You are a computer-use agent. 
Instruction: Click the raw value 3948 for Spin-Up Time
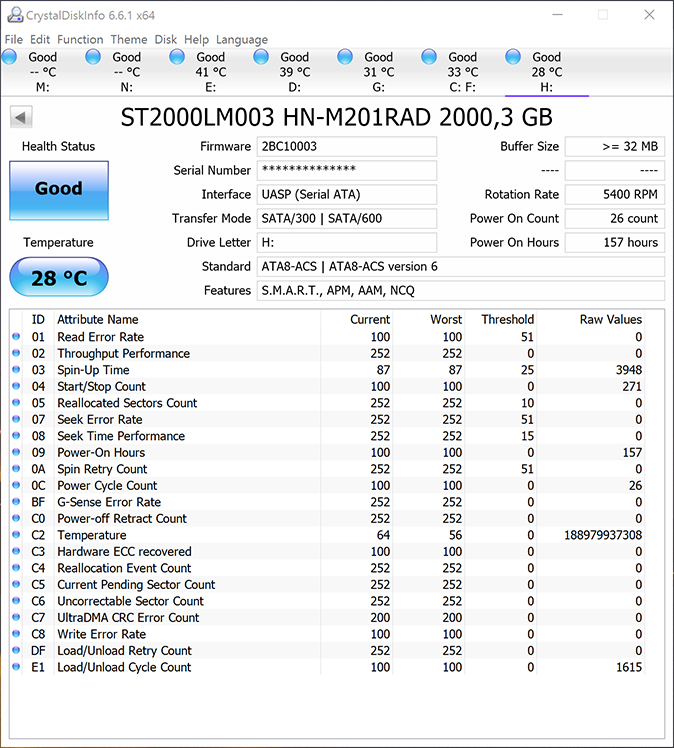click(x=629, y=370)
